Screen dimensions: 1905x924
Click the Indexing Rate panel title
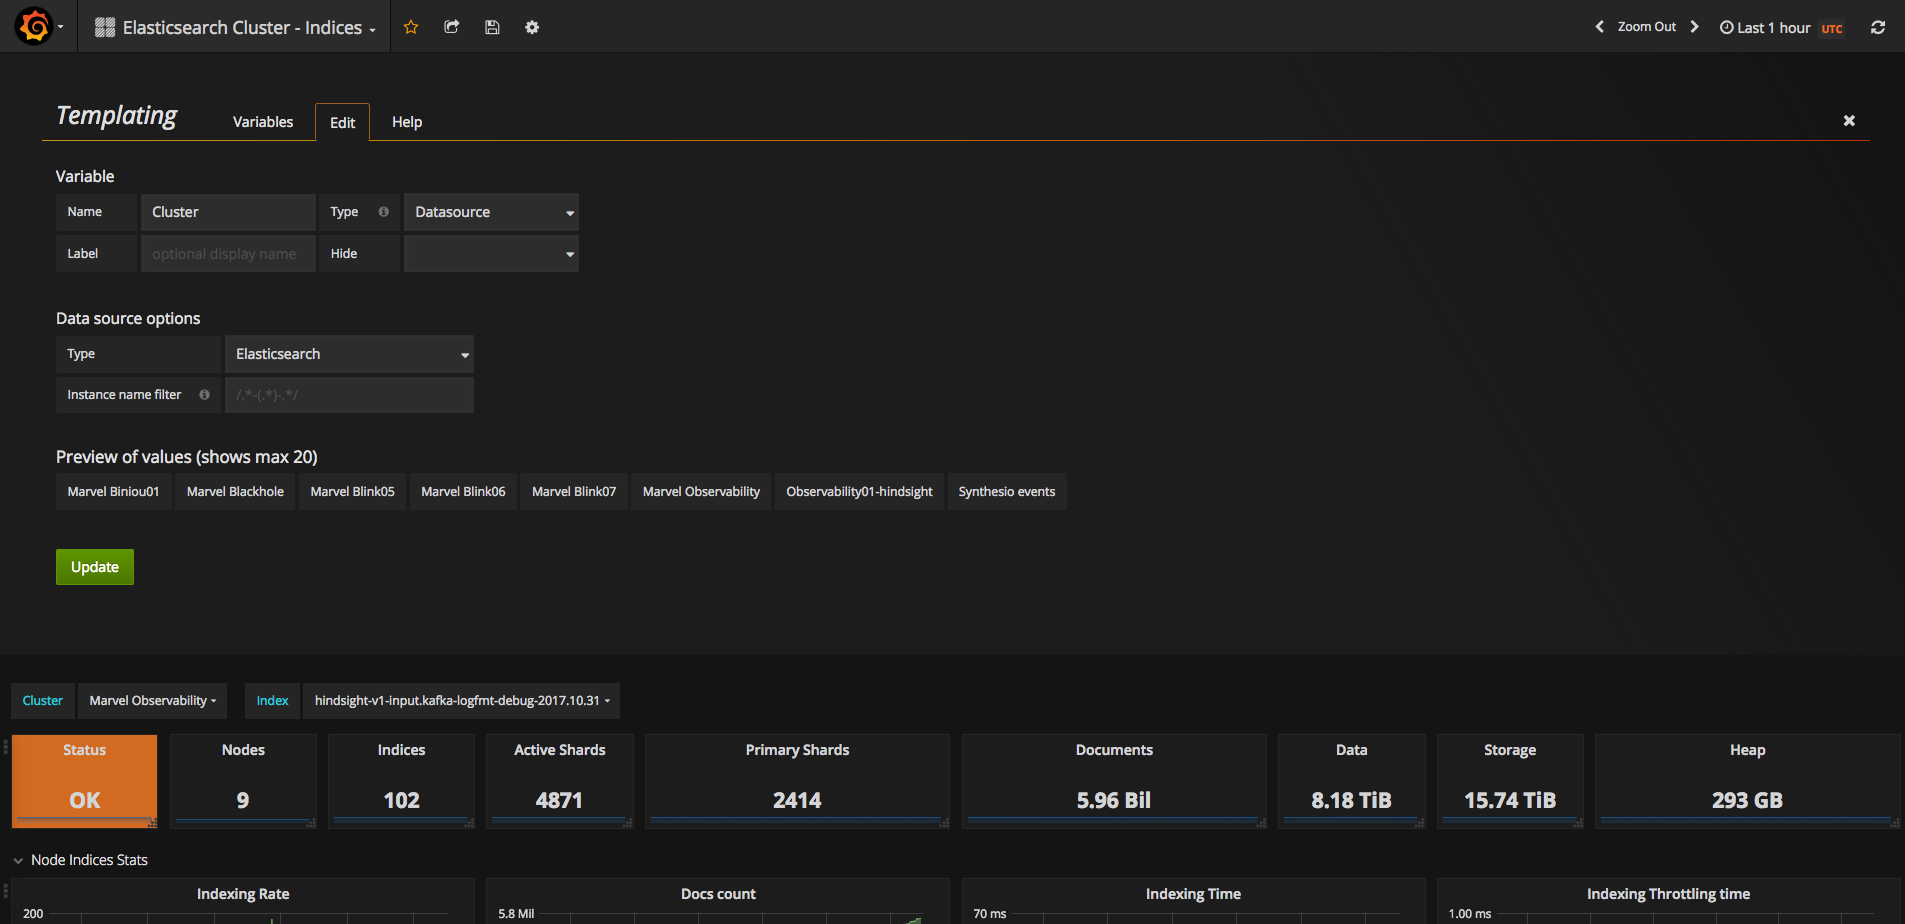243,894
